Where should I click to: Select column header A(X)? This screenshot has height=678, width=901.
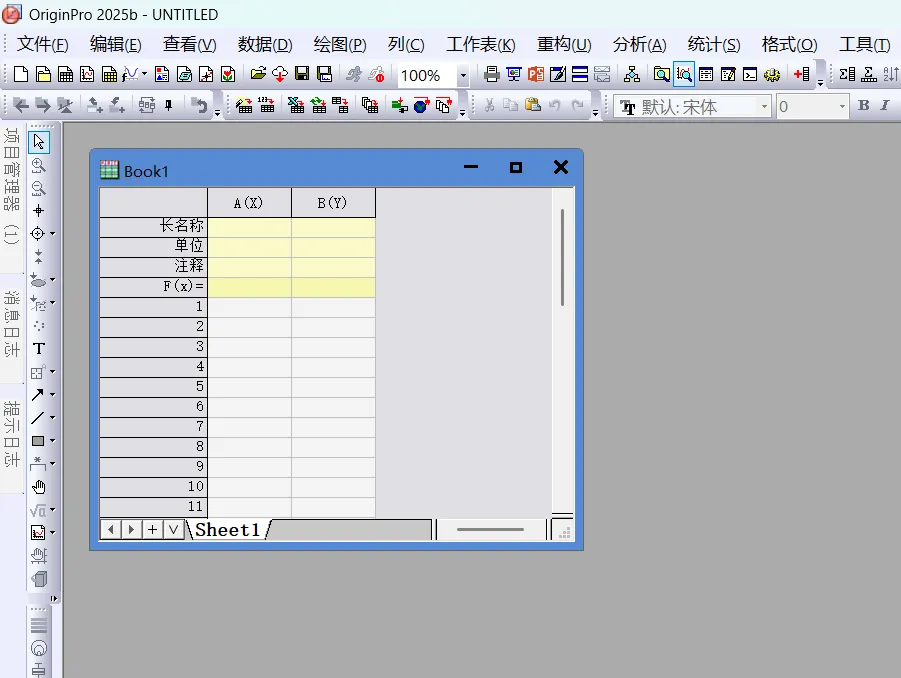tap(249, 203)
